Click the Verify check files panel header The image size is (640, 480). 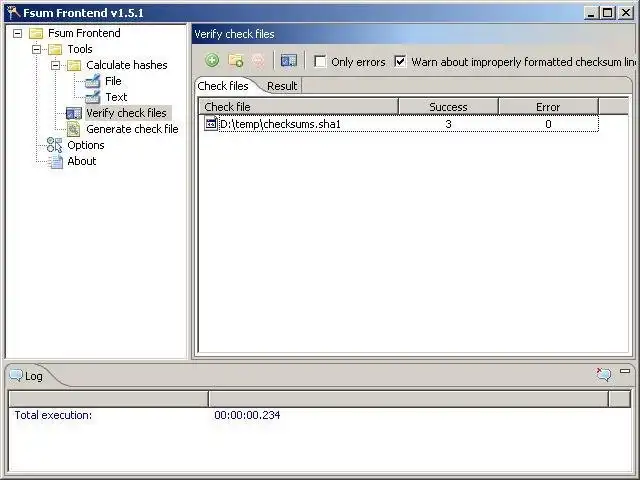pos(413,34)
